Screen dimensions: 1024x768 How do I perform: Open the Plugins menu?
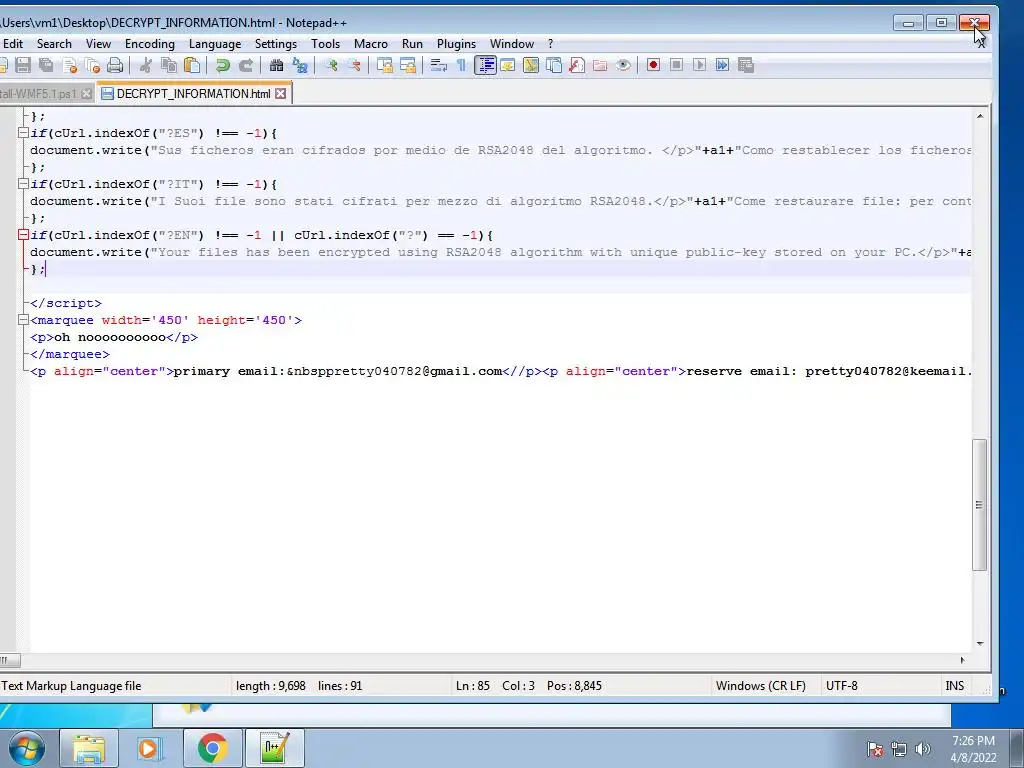coord(456,44)
